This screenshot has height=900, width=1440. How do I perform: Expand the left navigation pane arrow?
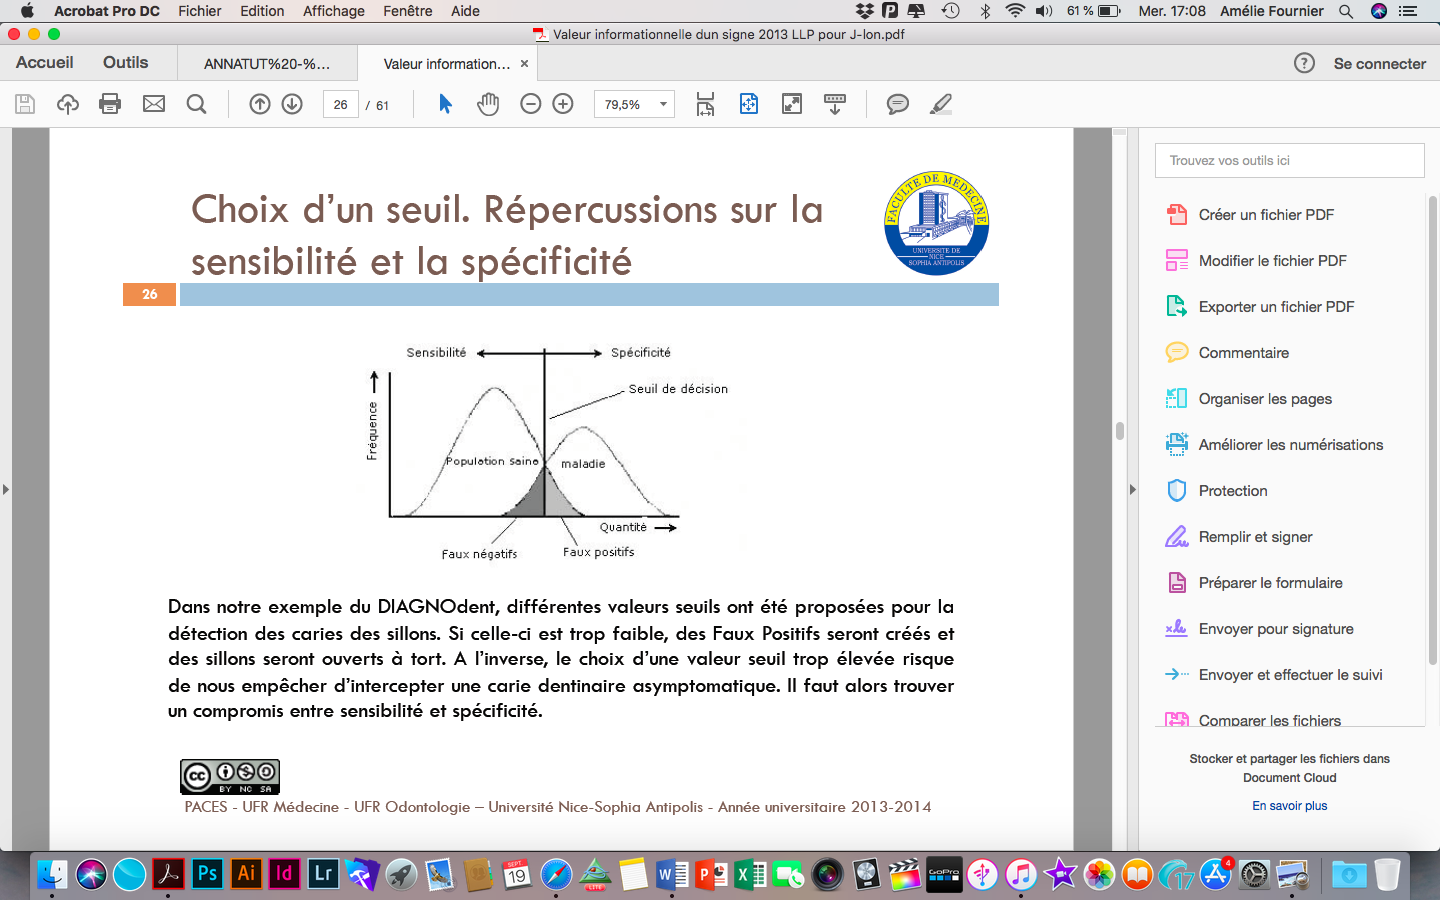pos(6,490)
